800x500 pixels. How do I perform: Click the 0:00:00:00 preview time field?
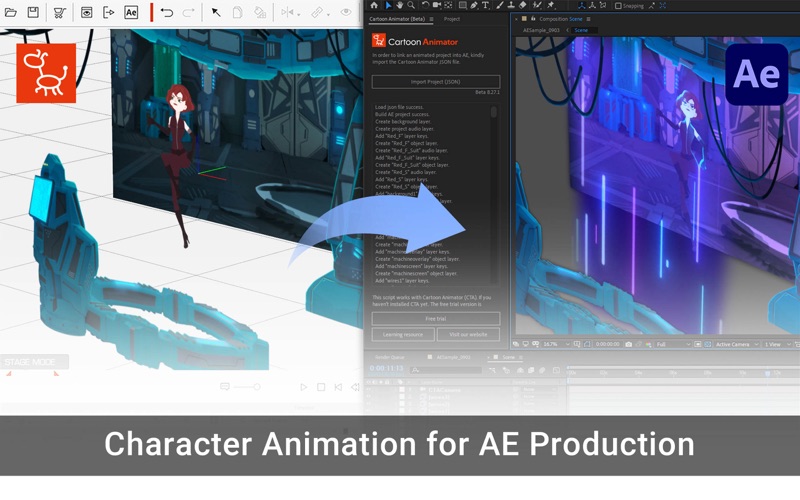pos(608,344)
